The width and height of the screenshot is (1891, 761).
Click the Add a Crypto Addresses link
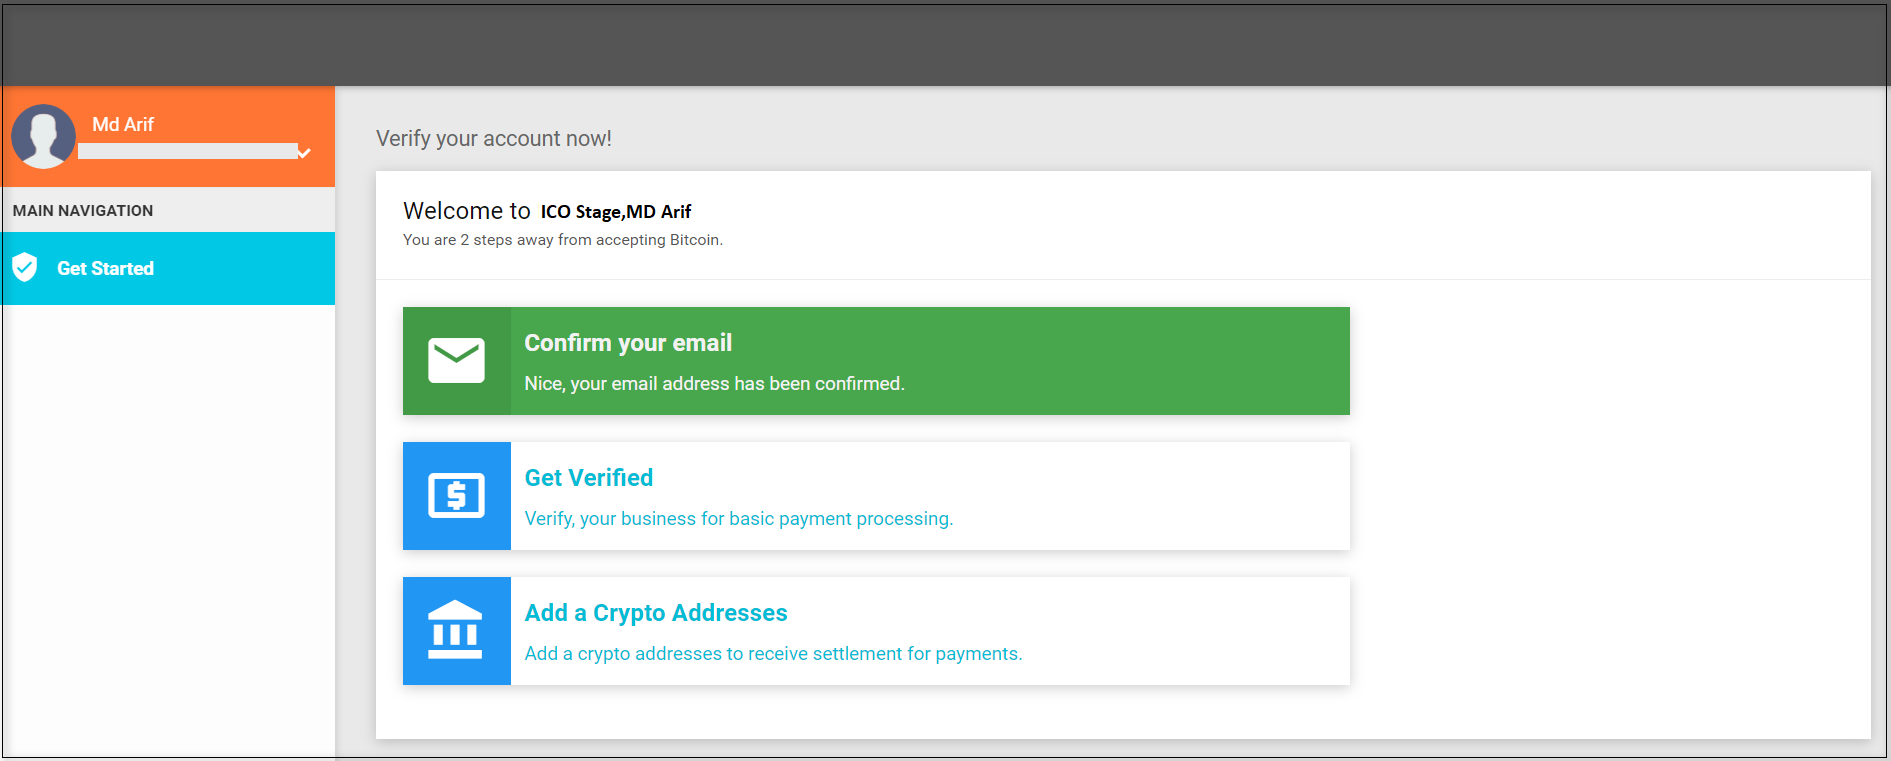(x=655, y=612)
